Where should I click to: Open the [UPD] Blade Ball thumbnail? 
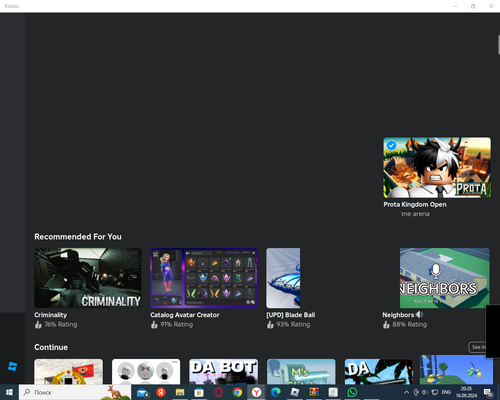283,278
